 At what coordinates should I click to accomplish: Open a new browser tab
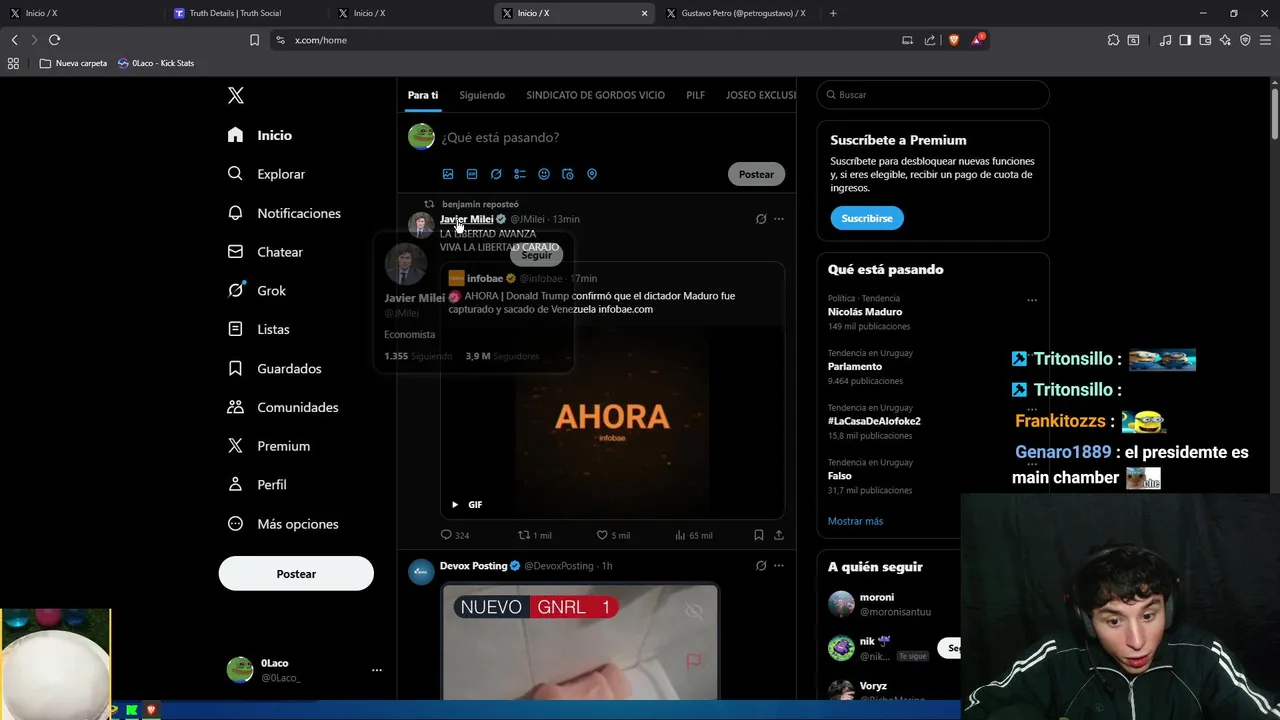pyautogui.click(x=833, y=13)
